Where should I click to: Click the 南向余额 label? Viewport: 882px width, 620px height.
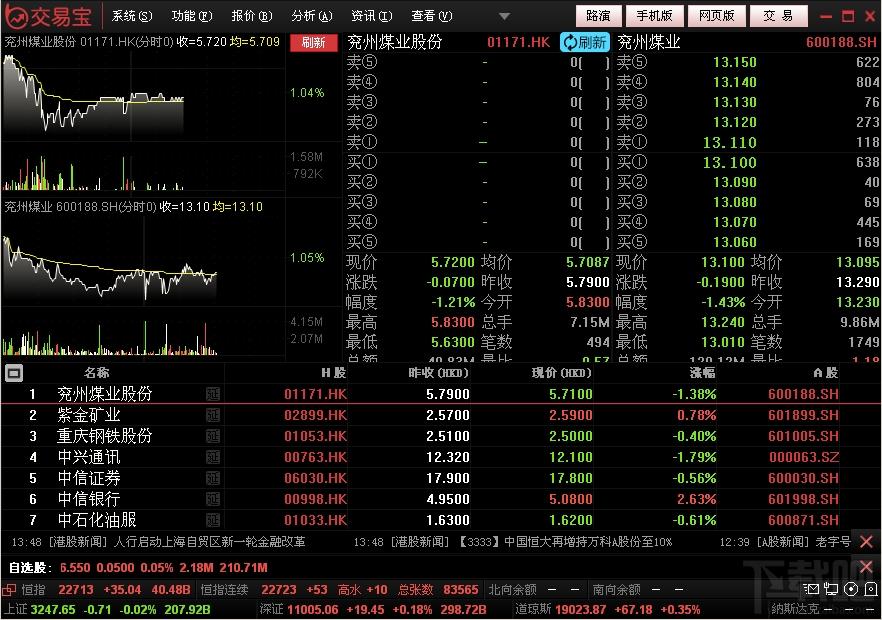(616, 590)
